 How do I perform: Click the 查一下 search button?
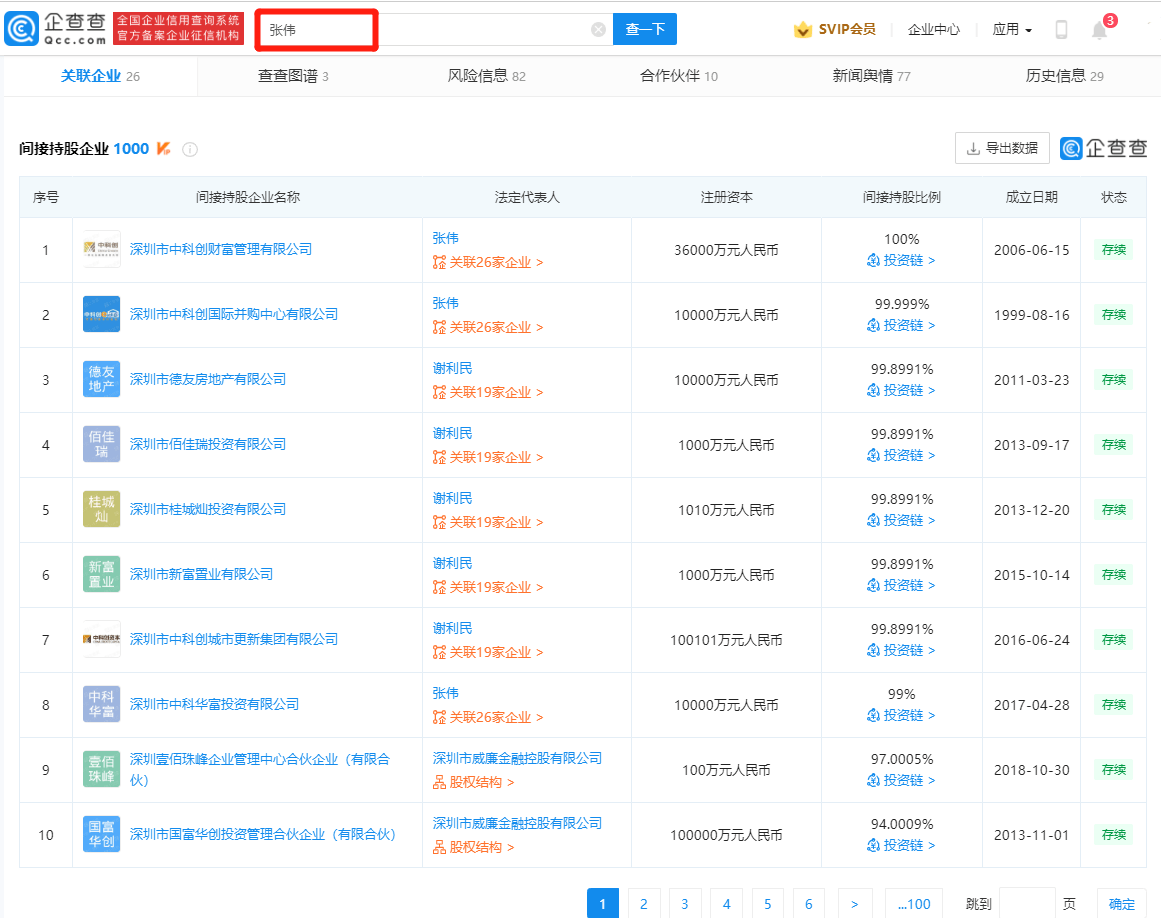[x=645, y=30]
